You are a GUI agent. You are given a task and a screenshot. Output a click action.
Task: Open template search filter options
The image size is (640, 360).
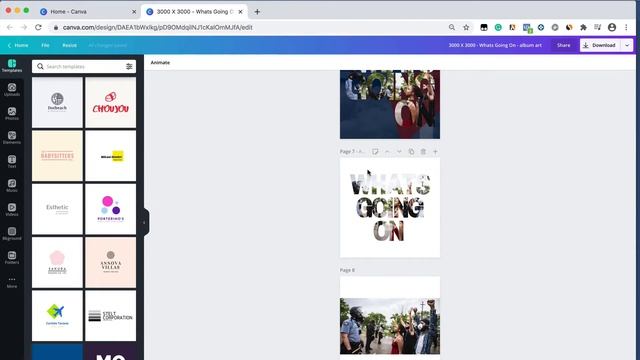tap(129, 67)
